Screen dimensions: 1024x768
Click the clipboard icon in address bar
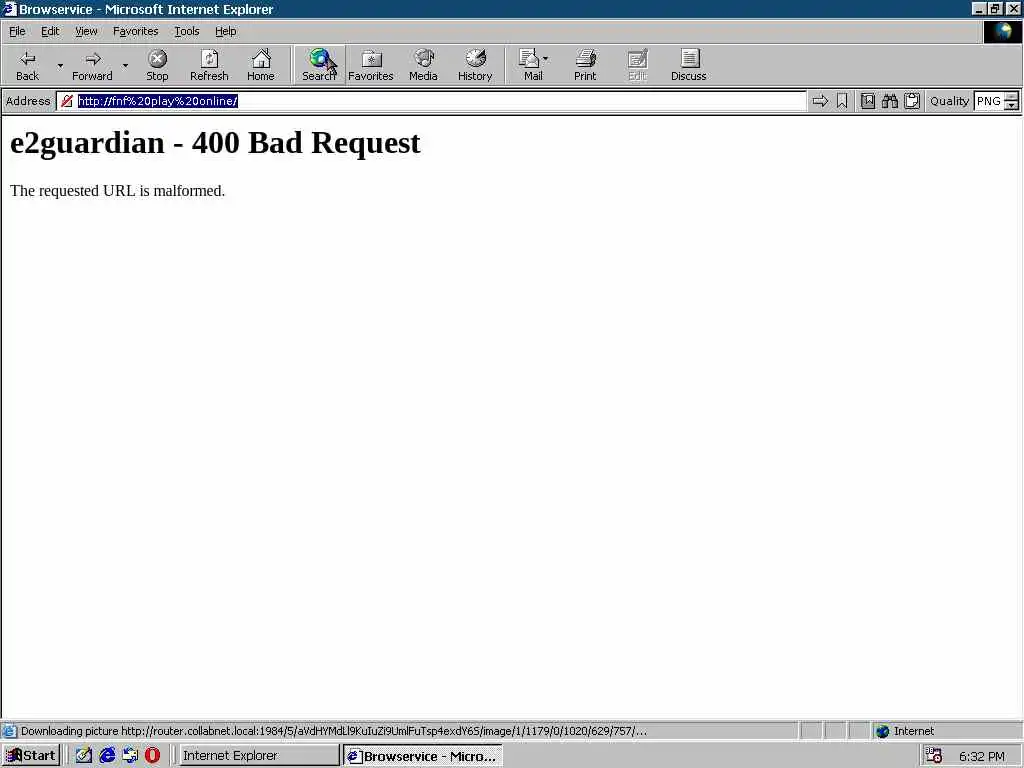tap(912, 101)
